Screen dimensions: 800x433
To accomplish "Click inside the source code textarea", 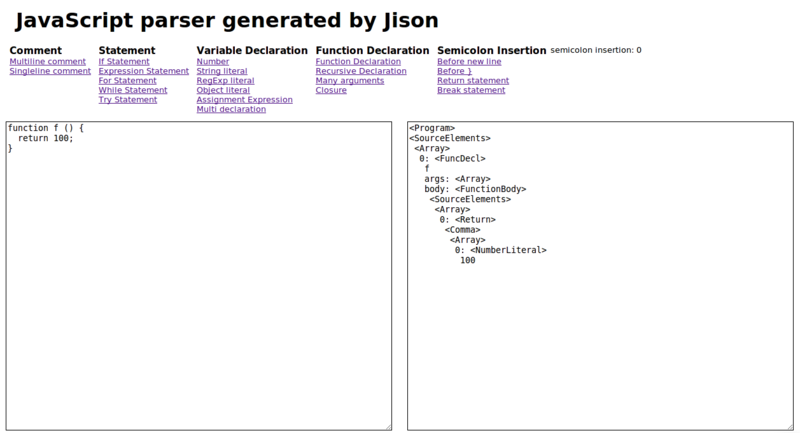I will 199,276.
